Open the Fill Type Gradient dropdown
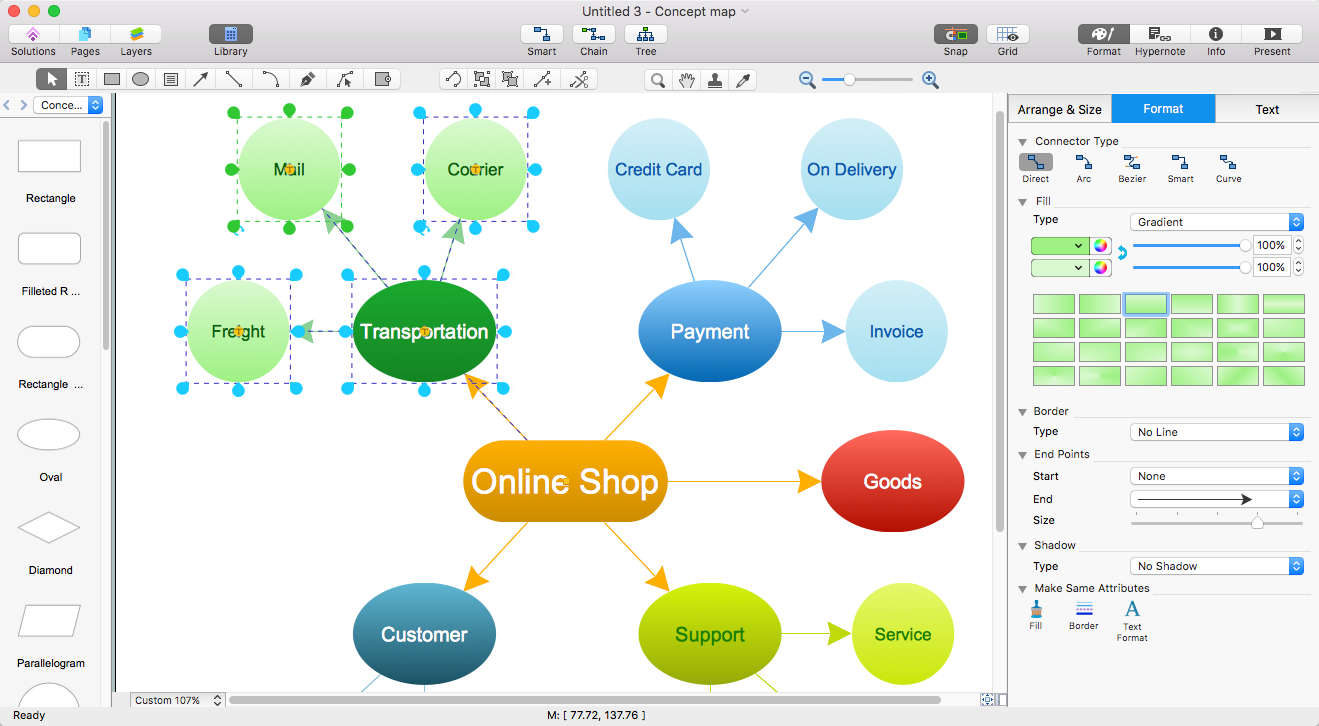 (x=1217, y=222)
